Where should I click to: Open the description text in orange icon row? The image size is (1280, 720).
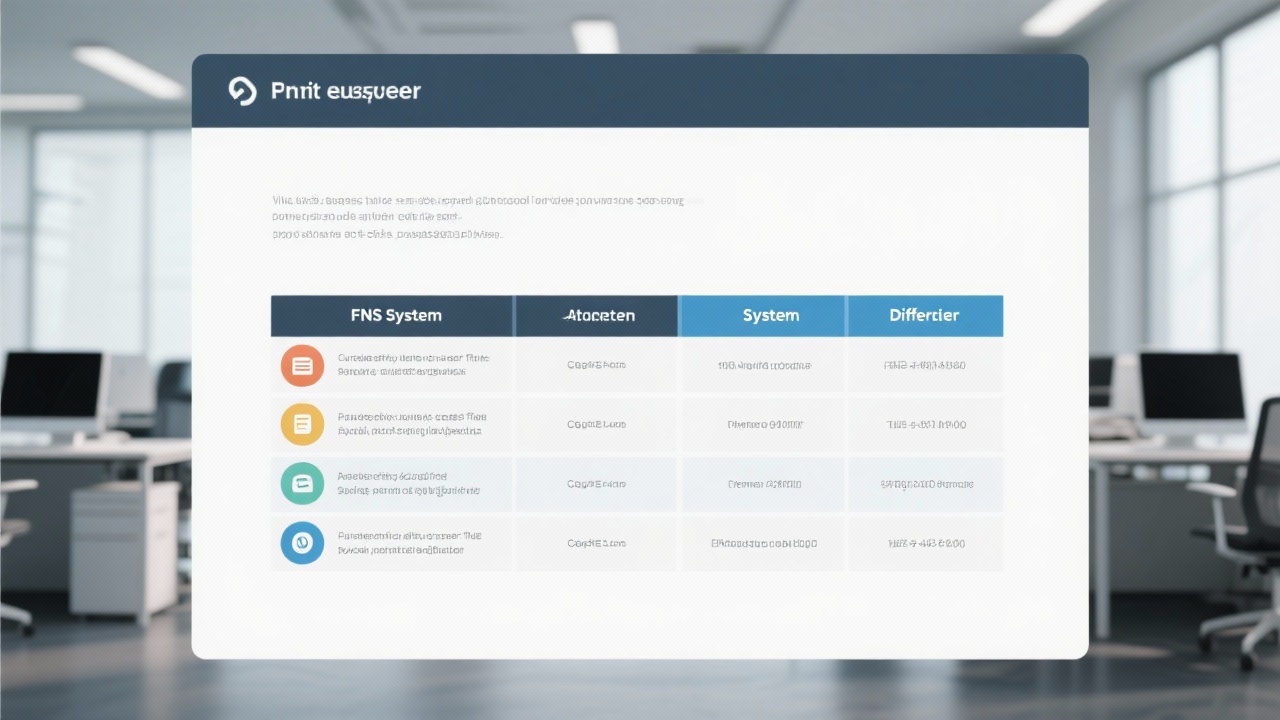point(412,364)
